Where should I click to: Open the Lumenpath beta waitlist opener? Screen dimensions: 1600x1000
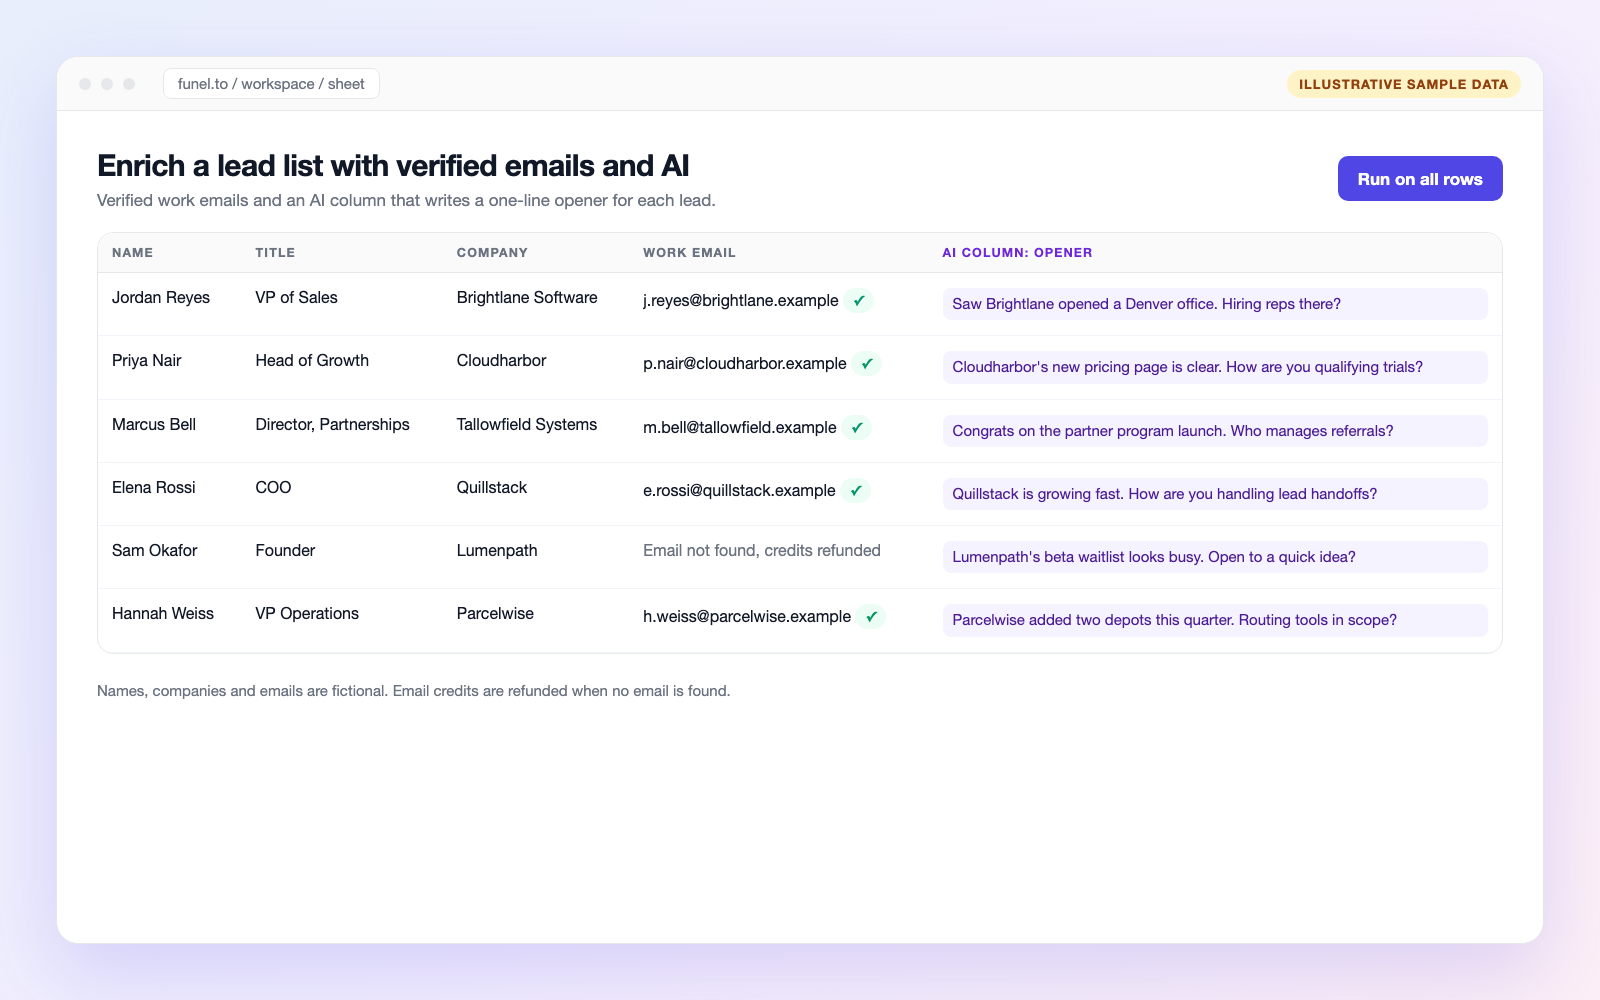(1215, 557)
